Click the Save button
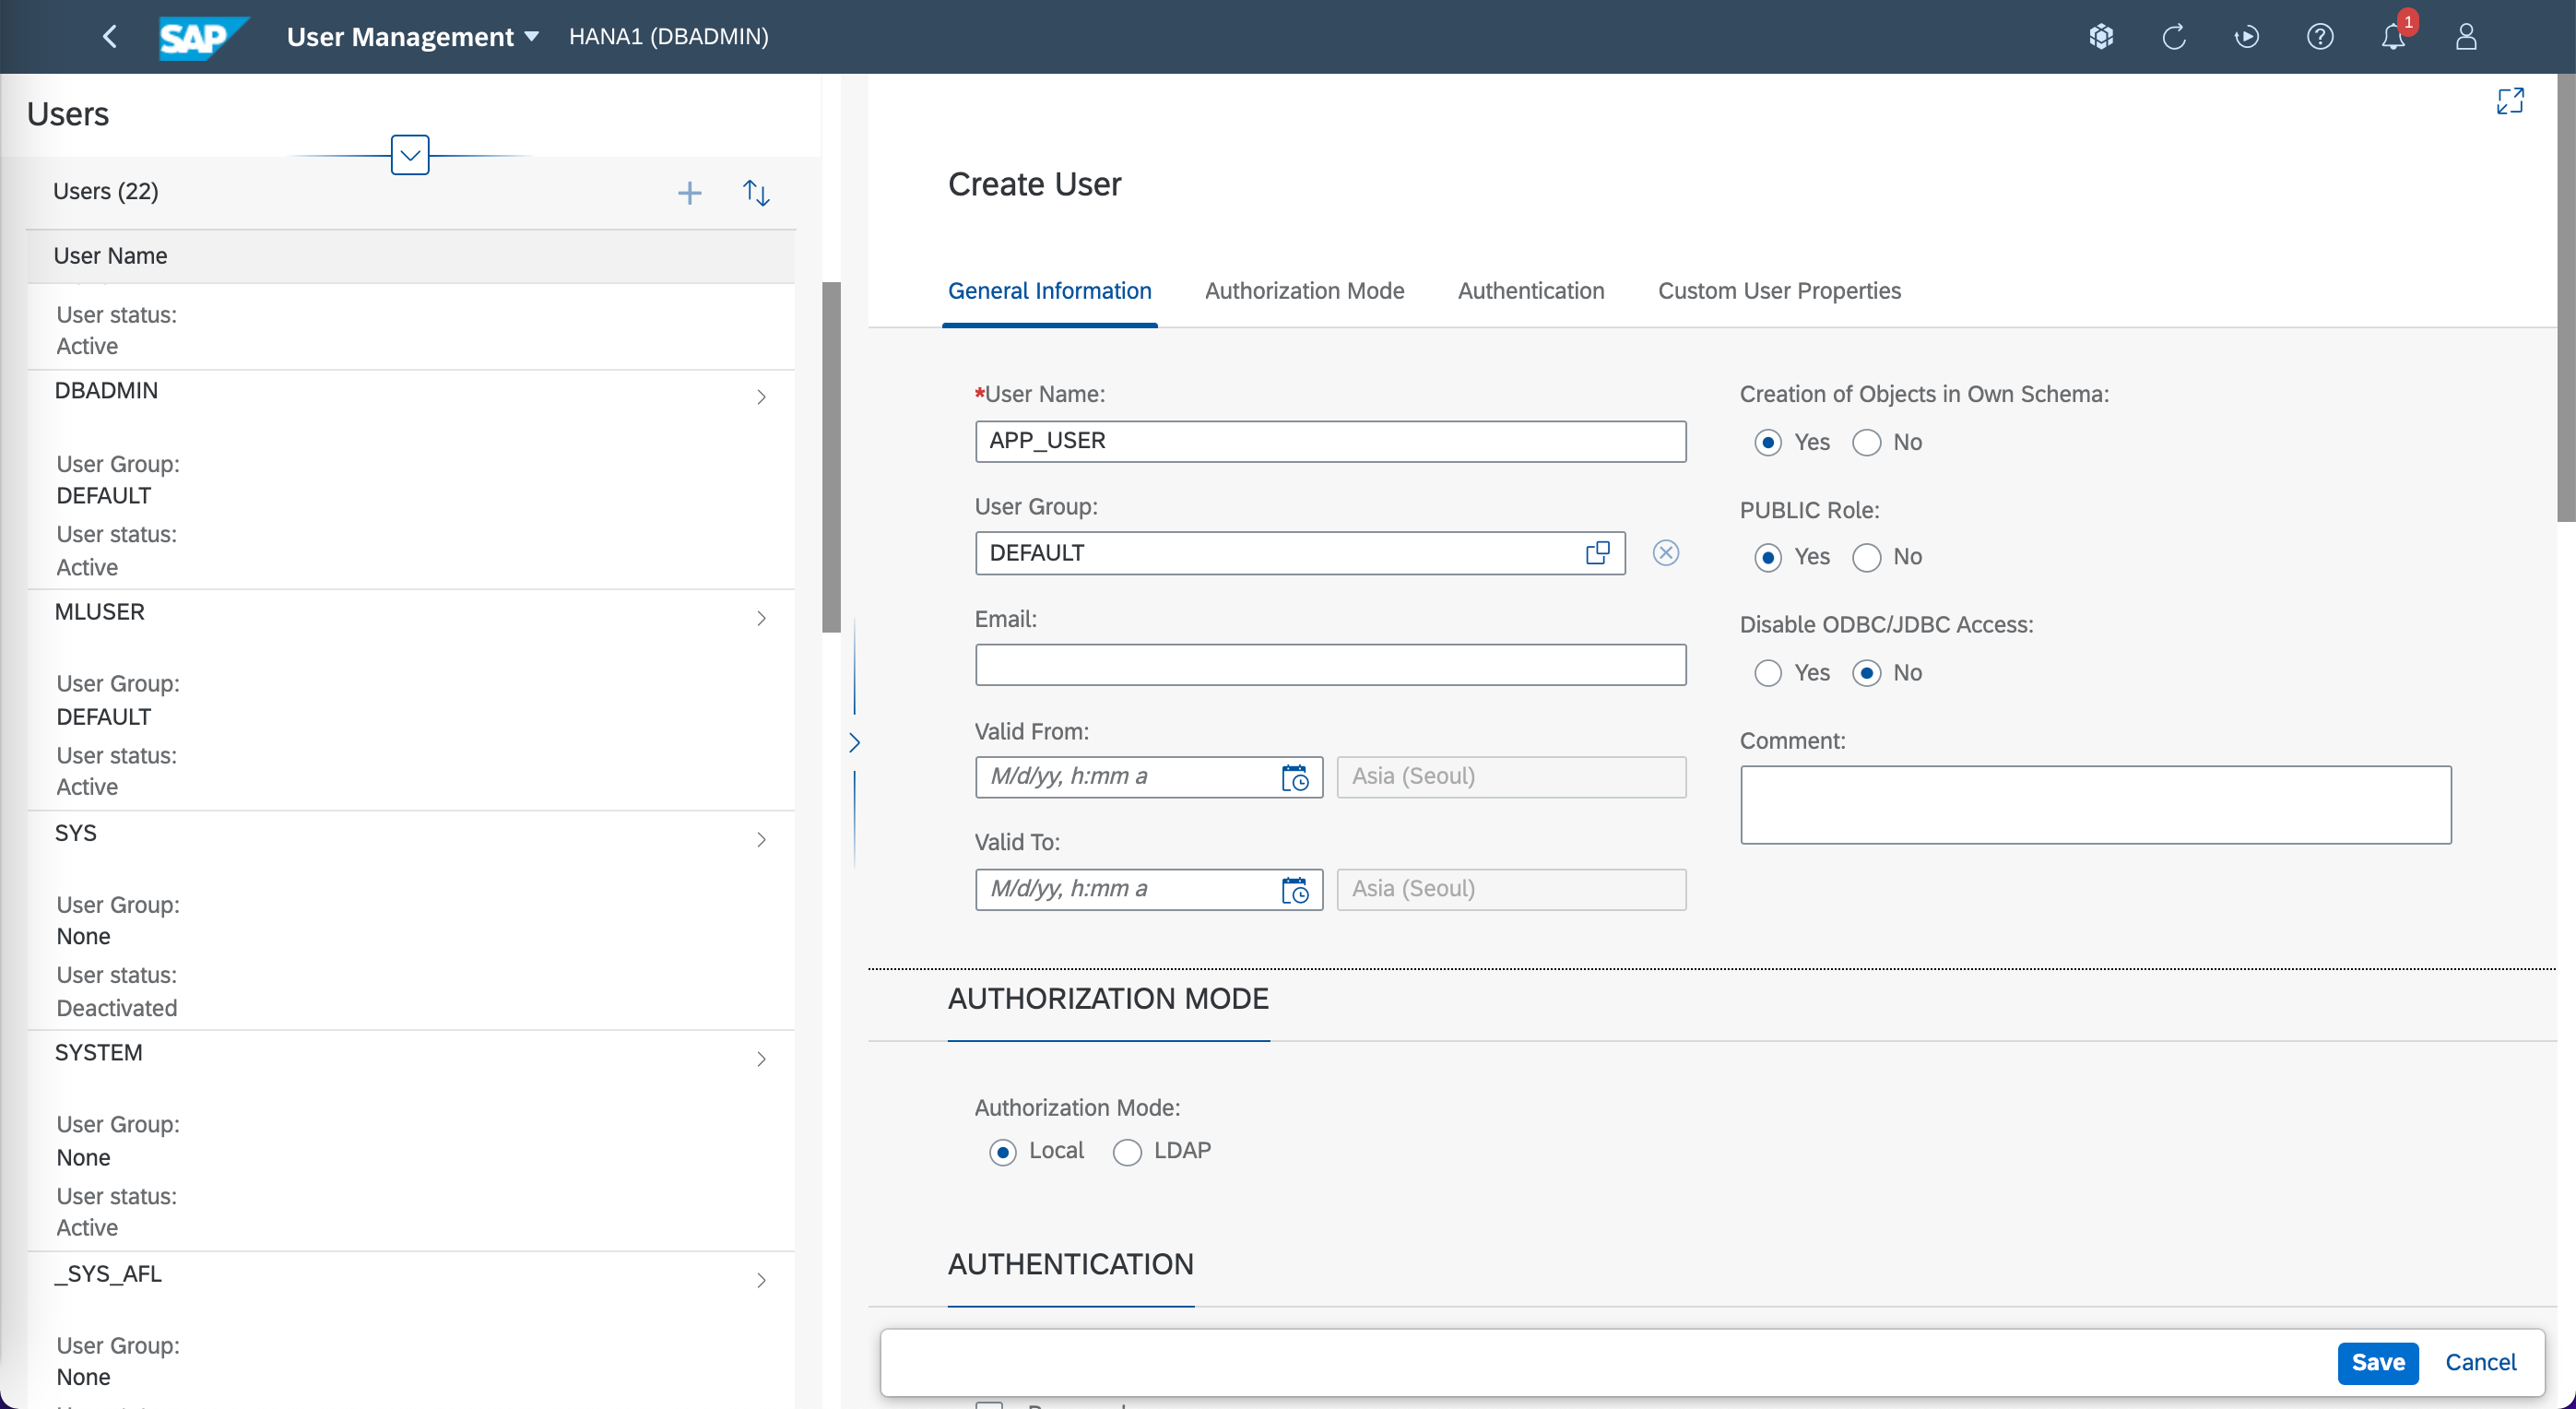This screenshot has width=2576, height=1409. pos(2377,1362)
